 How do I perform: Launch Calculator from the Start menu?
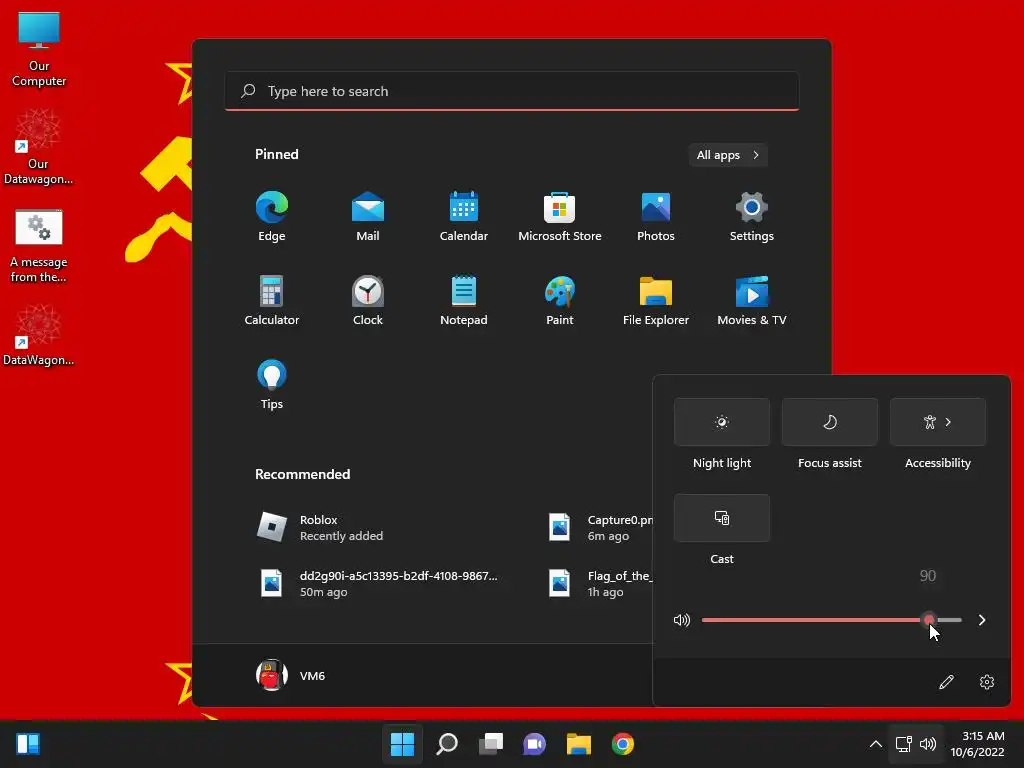coord(272,300)
